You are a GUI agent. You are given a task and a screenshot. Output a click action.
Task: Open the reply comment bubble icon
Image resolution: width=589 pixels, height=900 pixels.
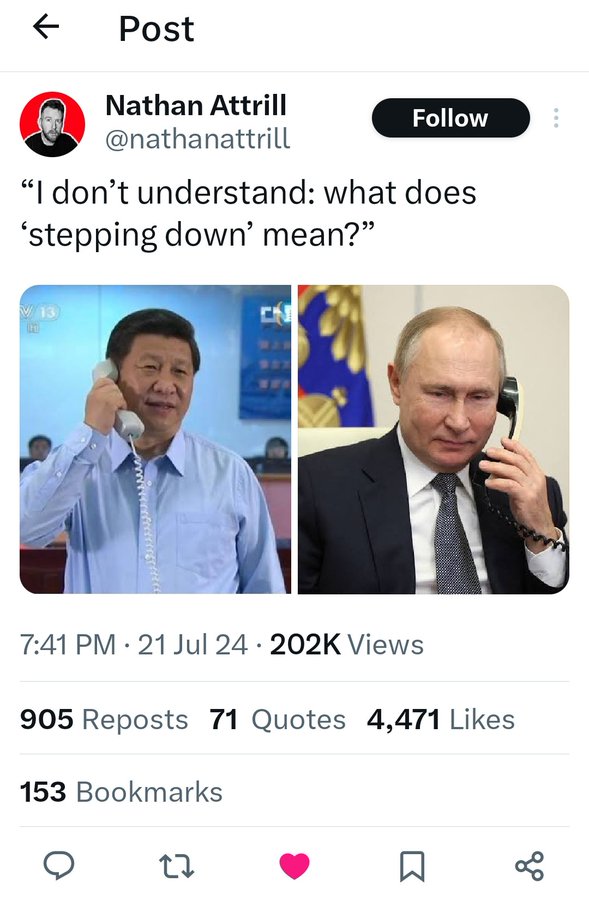click(59, 866)
